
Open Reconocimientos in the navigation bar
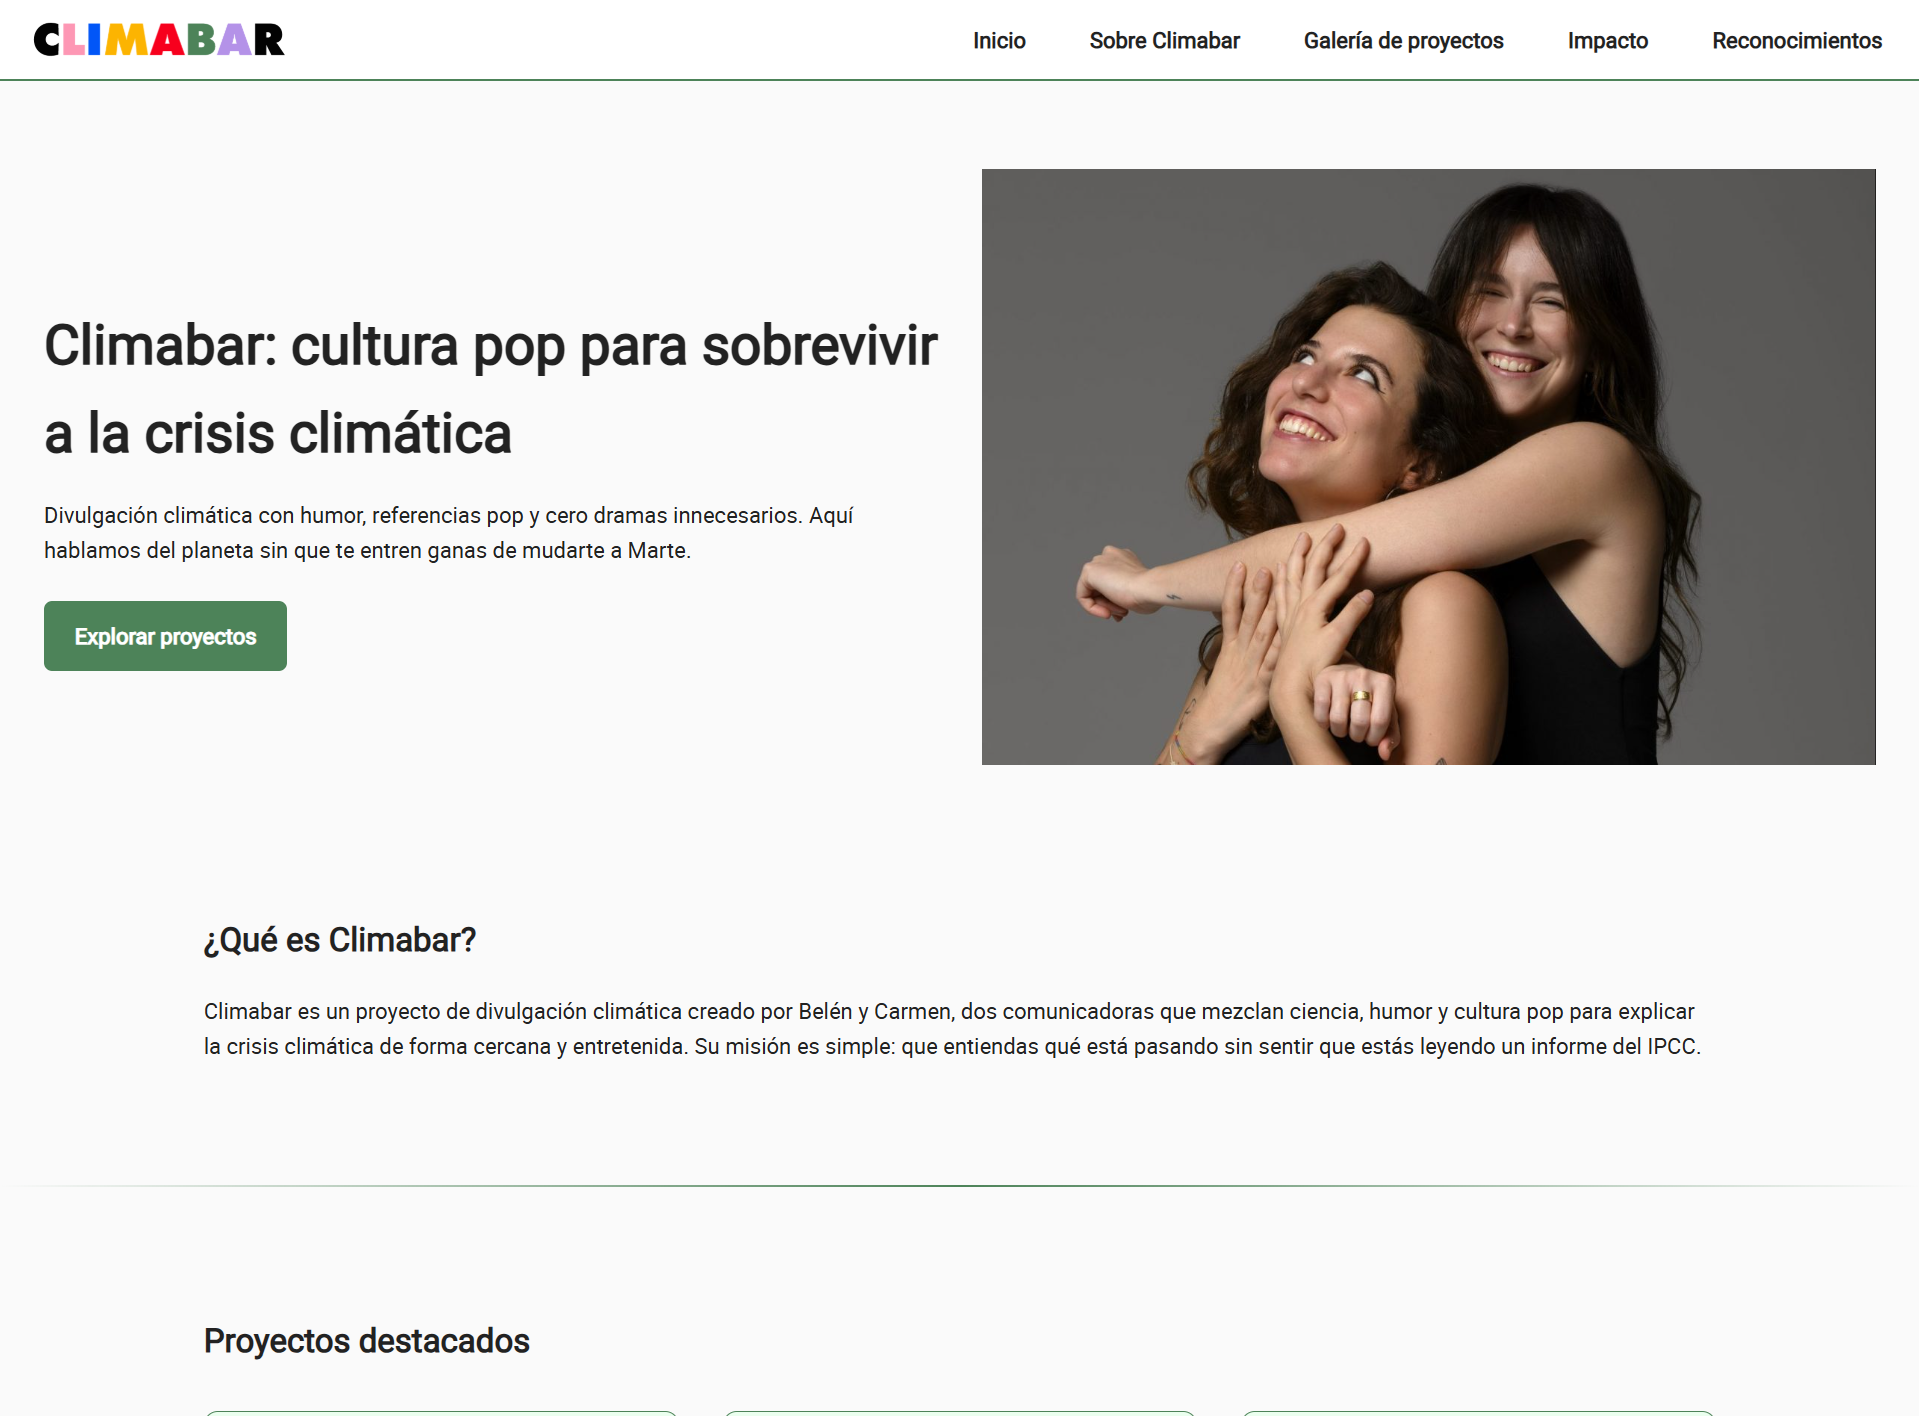(1796, 41)
